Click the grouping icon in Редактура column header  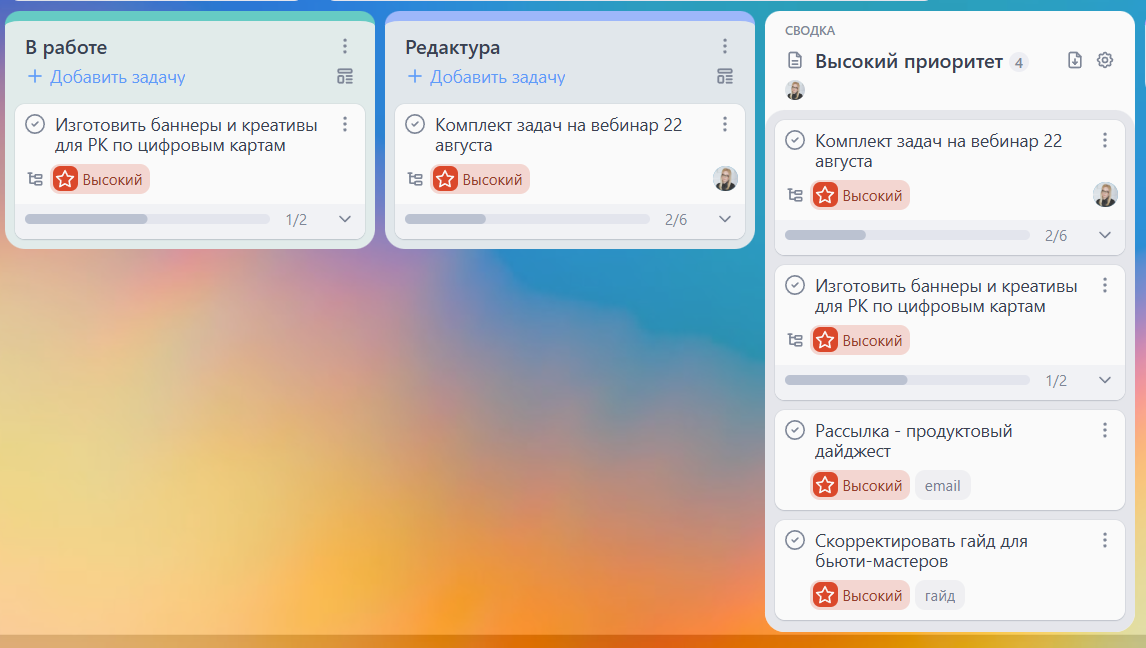(x=725, y=77)
